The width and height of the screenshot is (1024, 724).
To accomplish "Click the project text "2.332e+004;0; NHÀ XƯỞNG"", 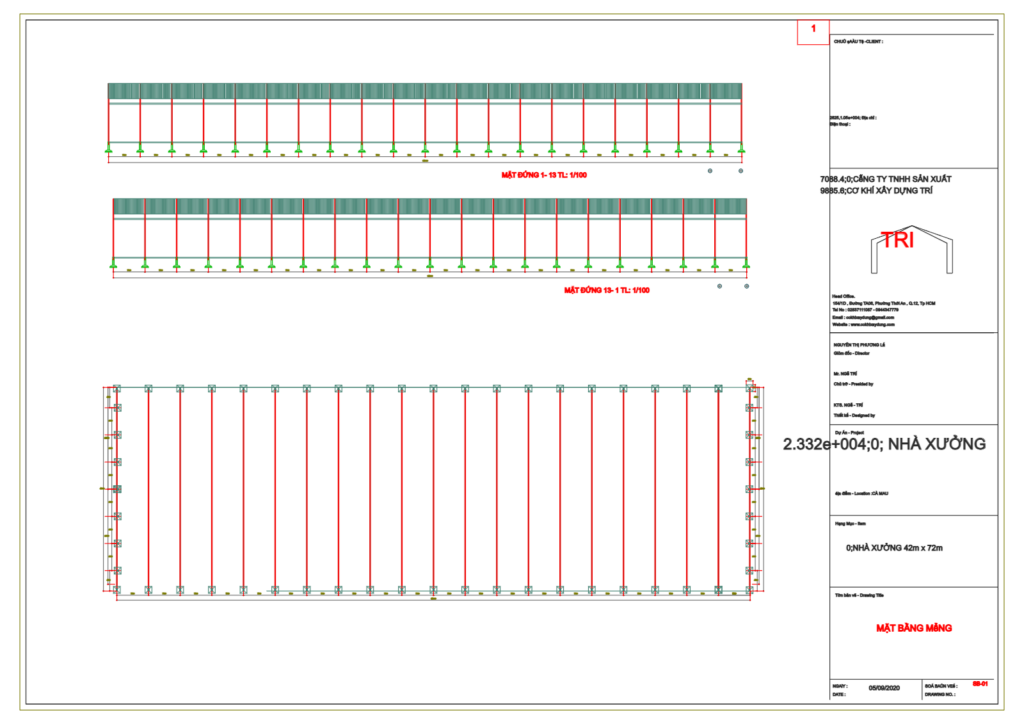I will pos(884,444).
